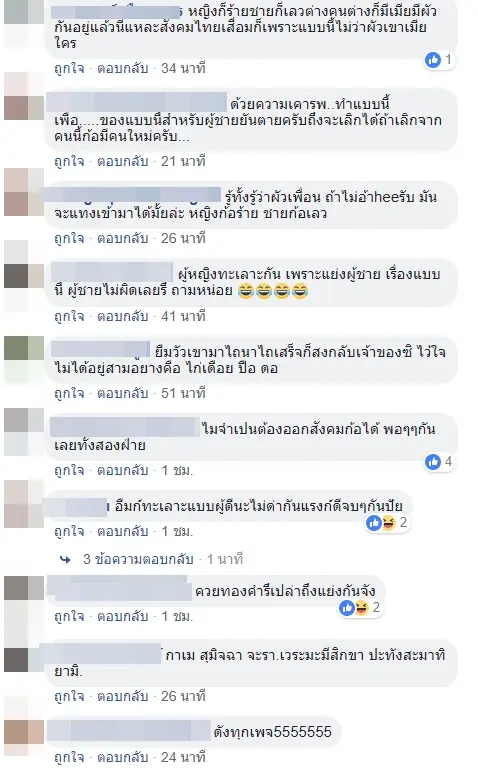Click ถูกใจ under ดังทุกเพจ5555555 comment
The image size is (478, 776).
[69, 757]
